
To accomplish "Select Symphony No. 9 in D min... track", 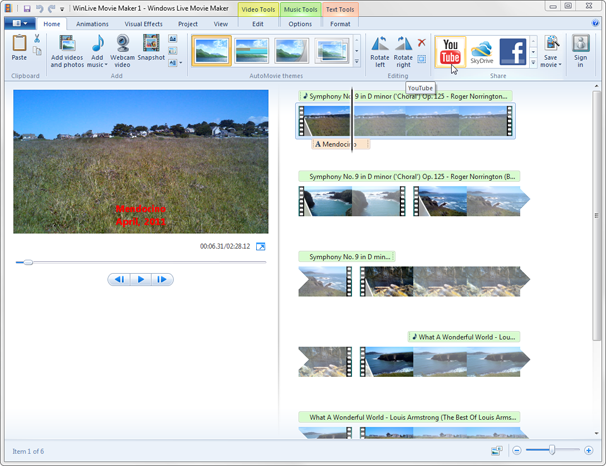I will pos(346,257).
